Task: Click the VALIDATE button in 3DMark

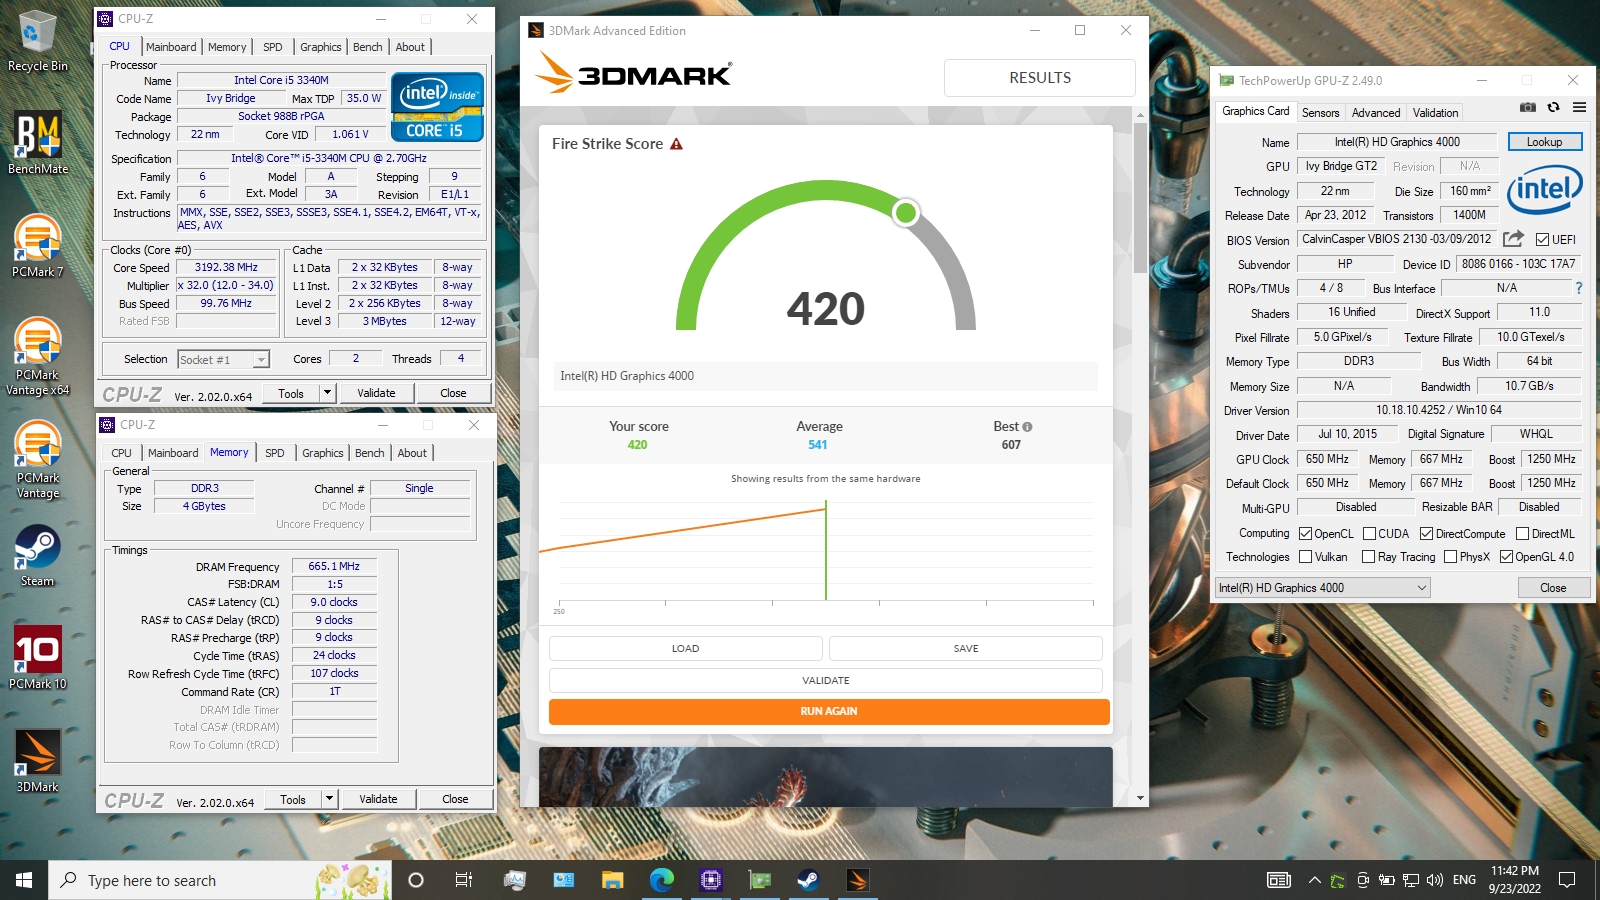Action: (x=826, y=680)
